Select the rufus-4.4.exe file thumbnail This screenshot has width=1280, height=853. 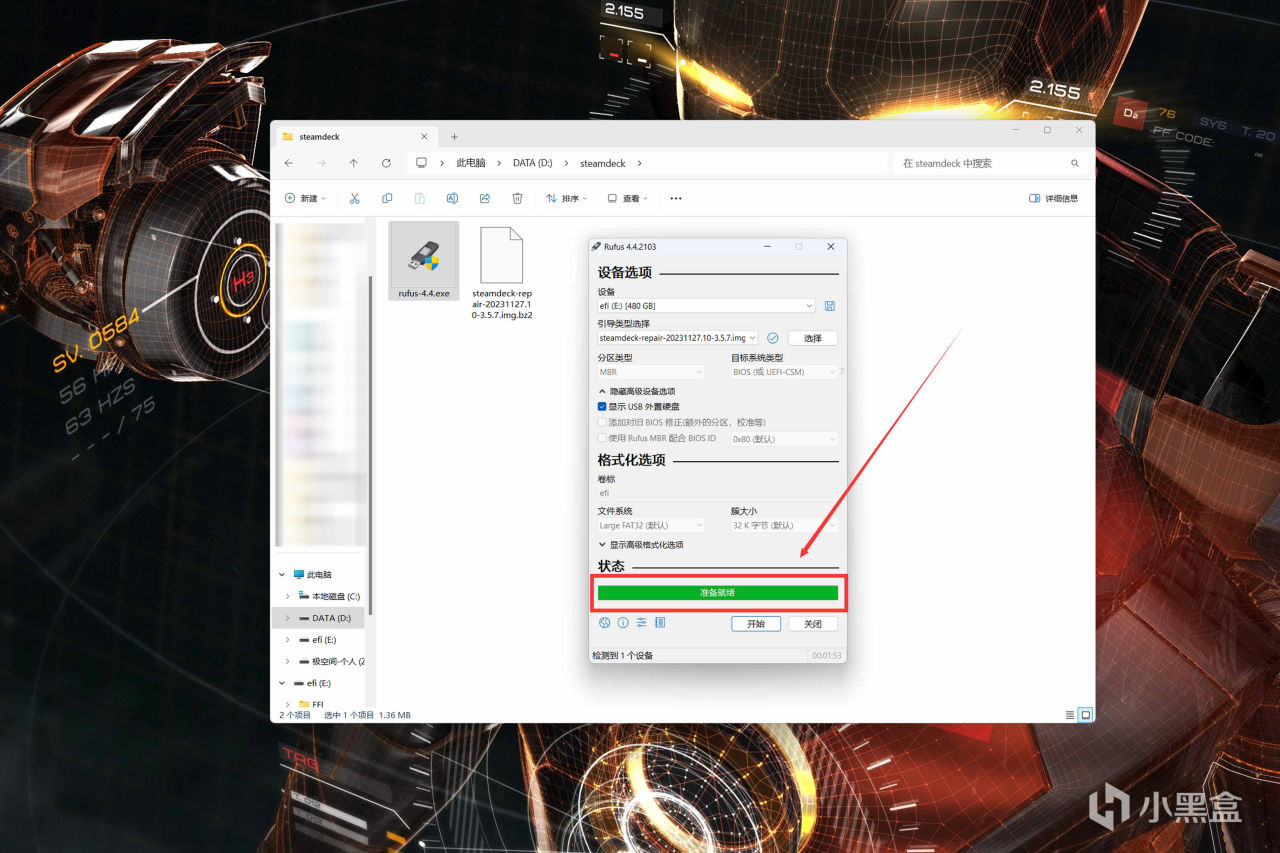423,258
